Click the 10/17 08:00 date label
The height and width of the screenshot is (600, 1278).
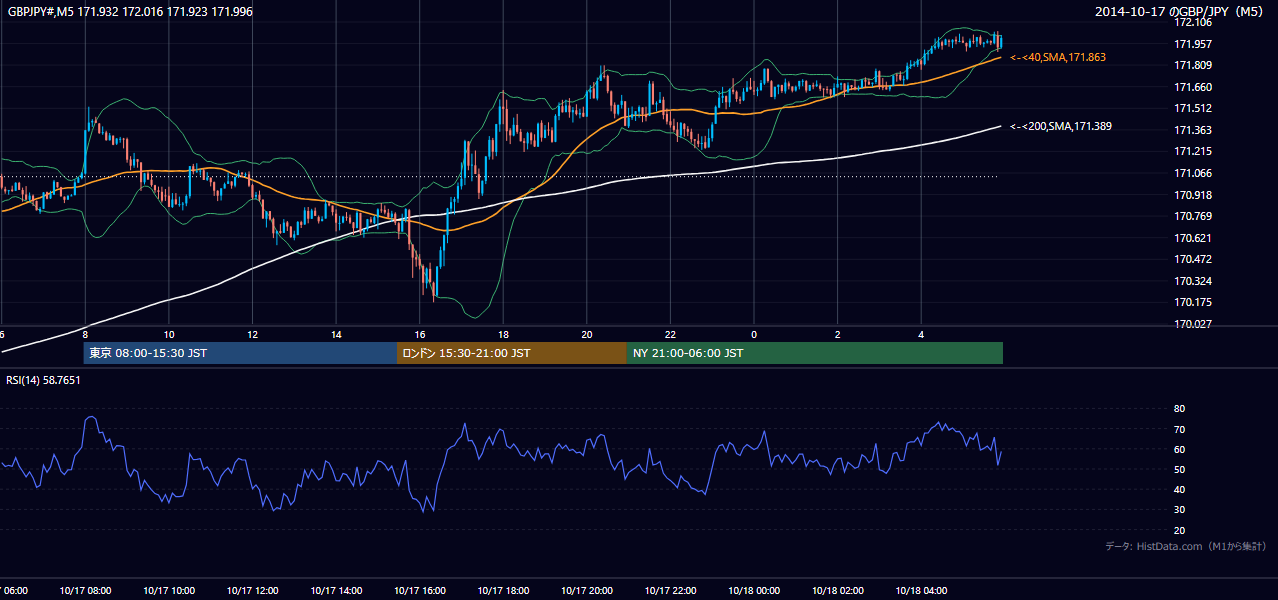tap(85, 591)
